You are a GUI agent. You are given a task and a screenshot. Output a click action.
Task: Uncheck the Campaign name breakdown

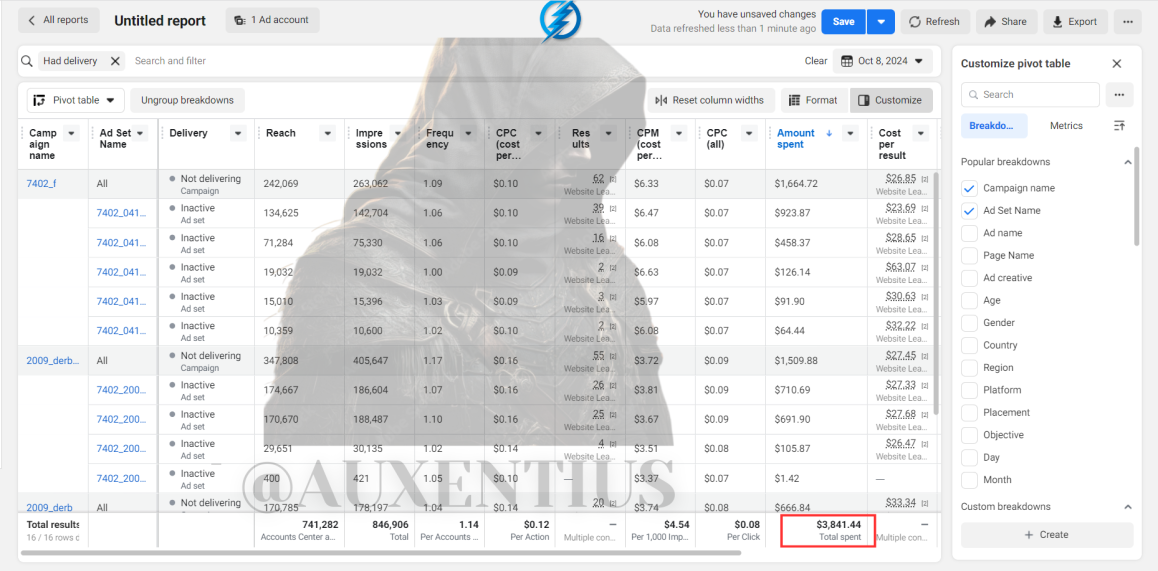click(970, 188)
